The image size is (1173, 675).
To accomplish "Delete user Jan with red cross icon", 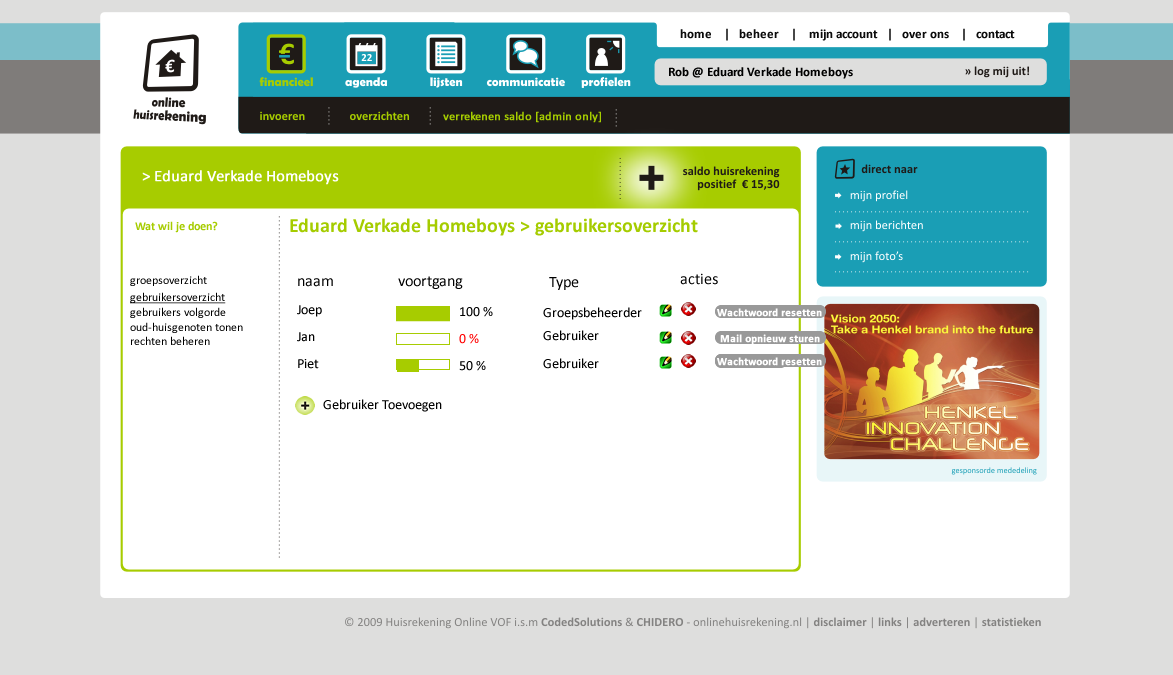I will pyautogui.click(x=688, y=338).
